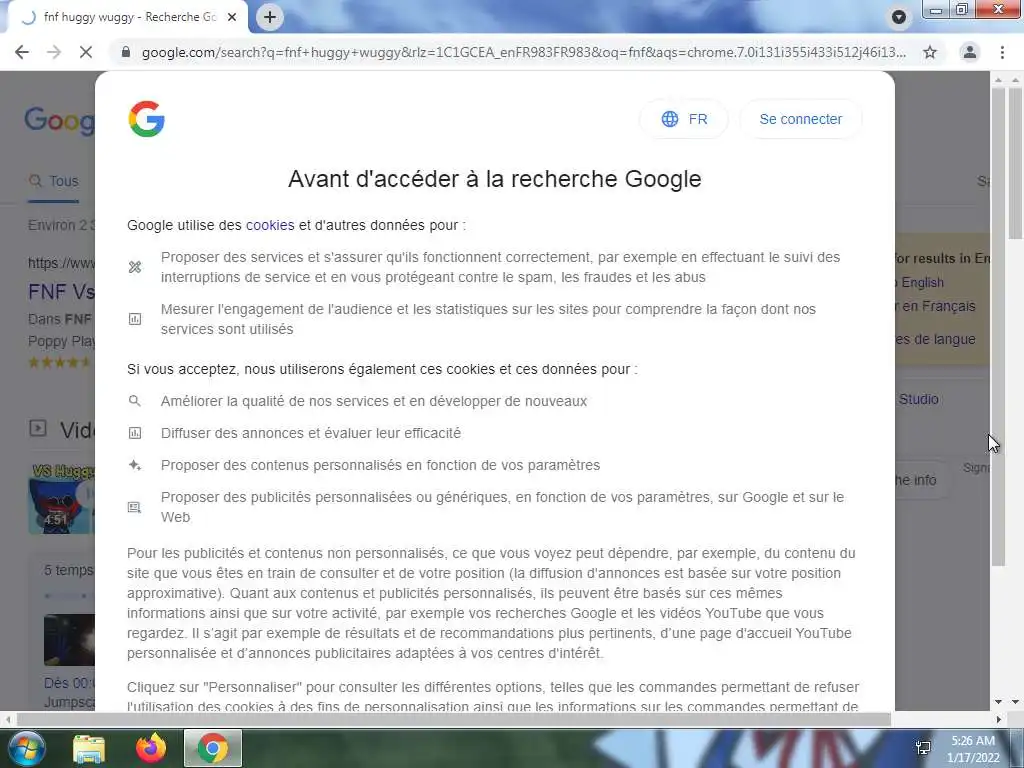Click the Se connecter button

click(x=801, y=119)
